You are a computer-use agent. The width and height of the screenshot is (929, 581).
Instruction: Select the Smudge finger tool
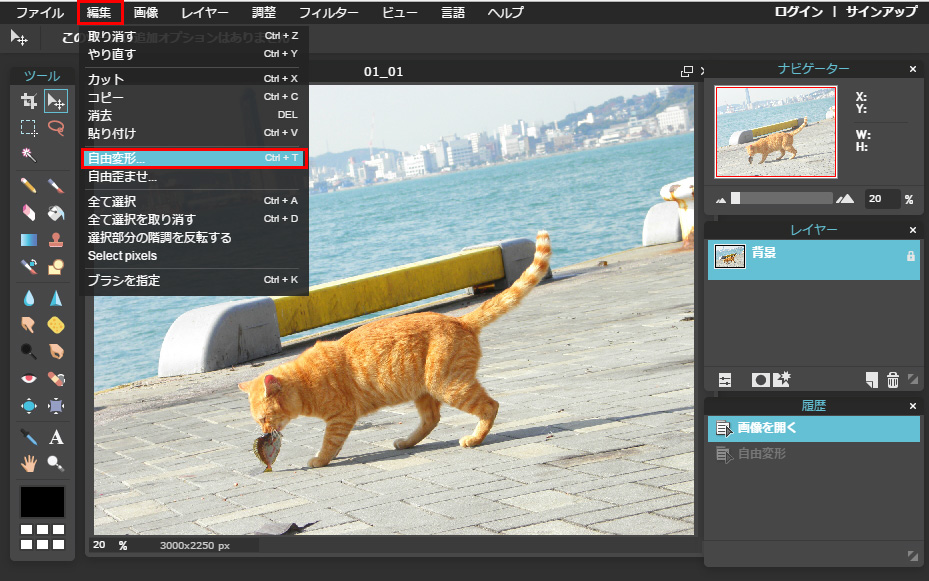(x=28, y=325)
